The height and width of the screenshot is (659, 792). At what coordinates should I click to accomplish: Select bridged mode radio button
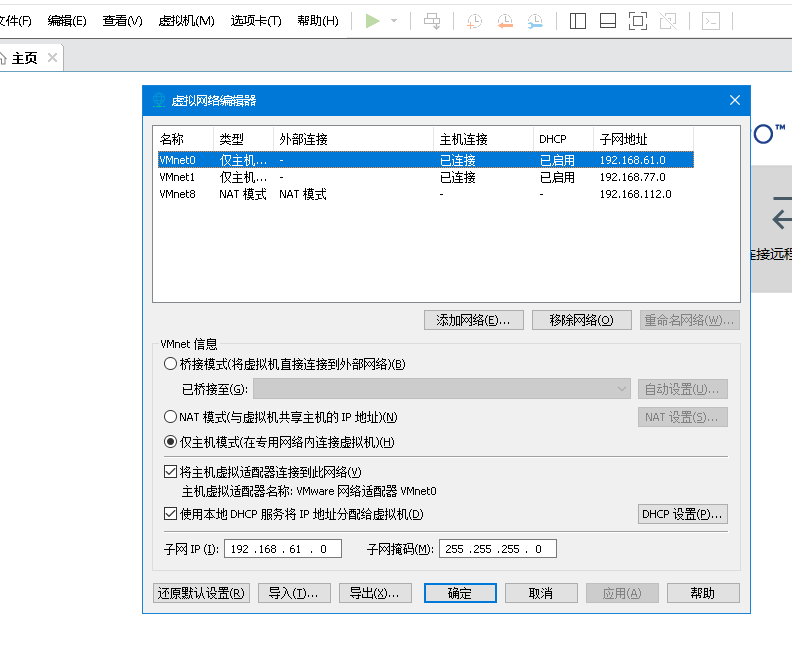tap(170, 364)
